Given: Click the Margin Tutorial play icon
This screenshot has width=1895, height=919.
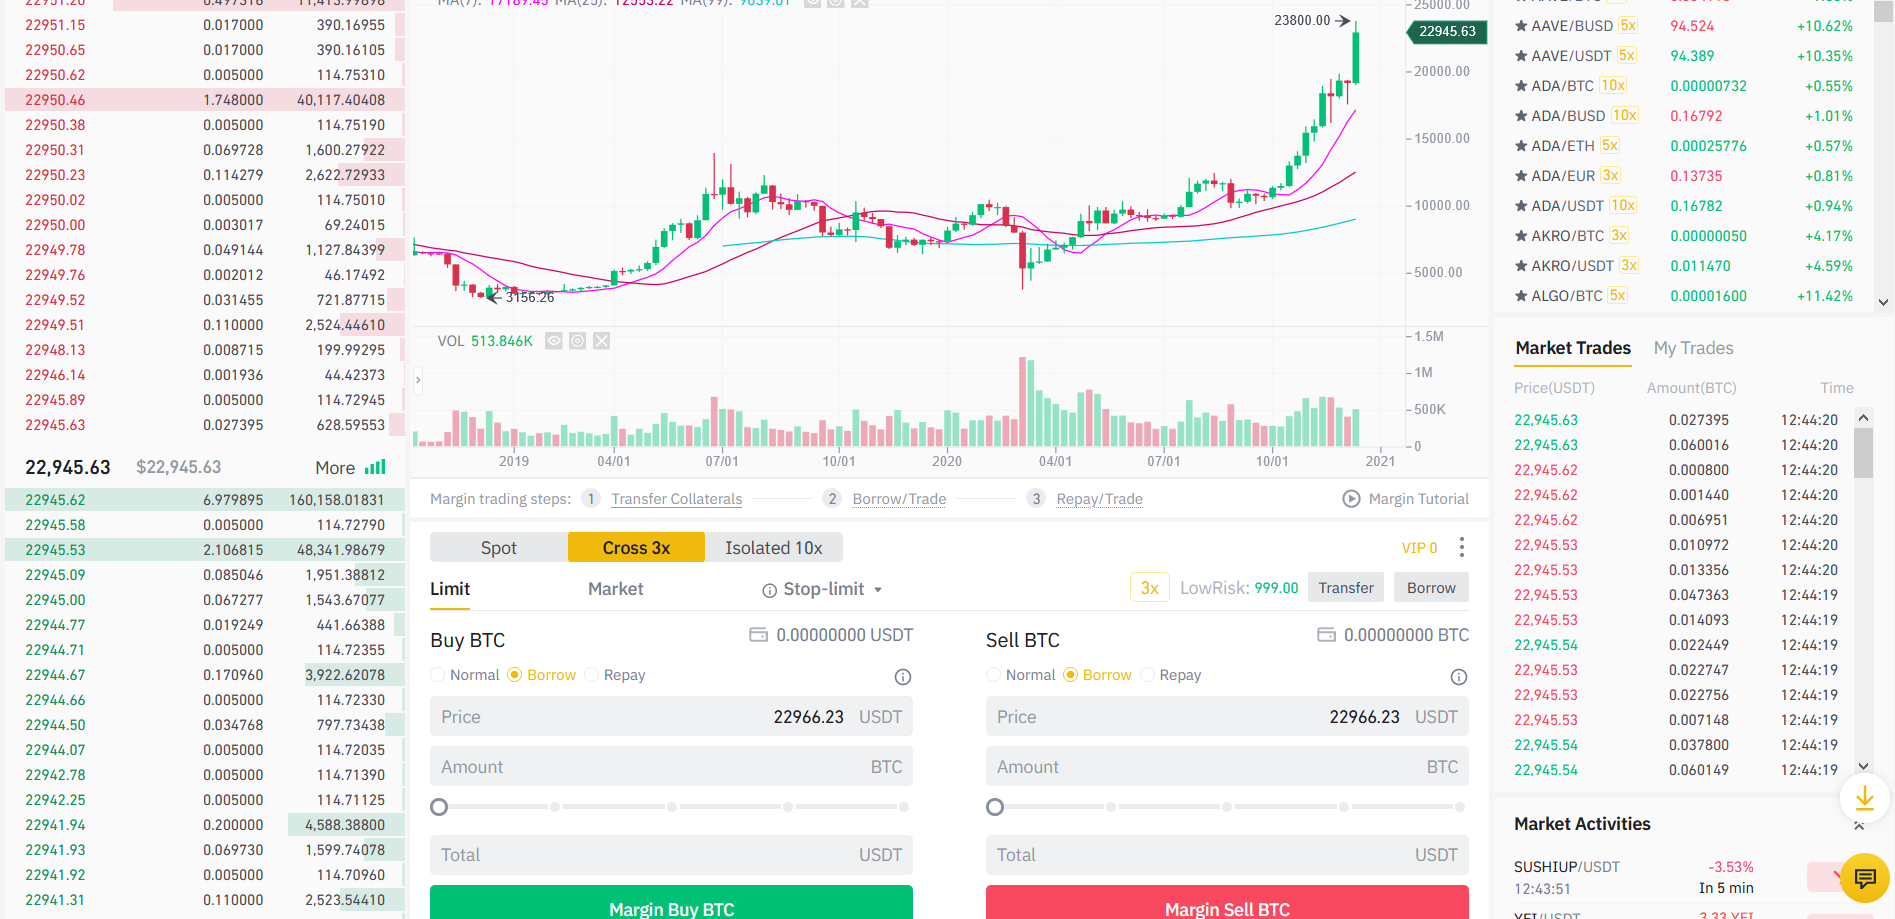Looking at the screenshot, I should pyautogui.click(x=1351, y=499).
